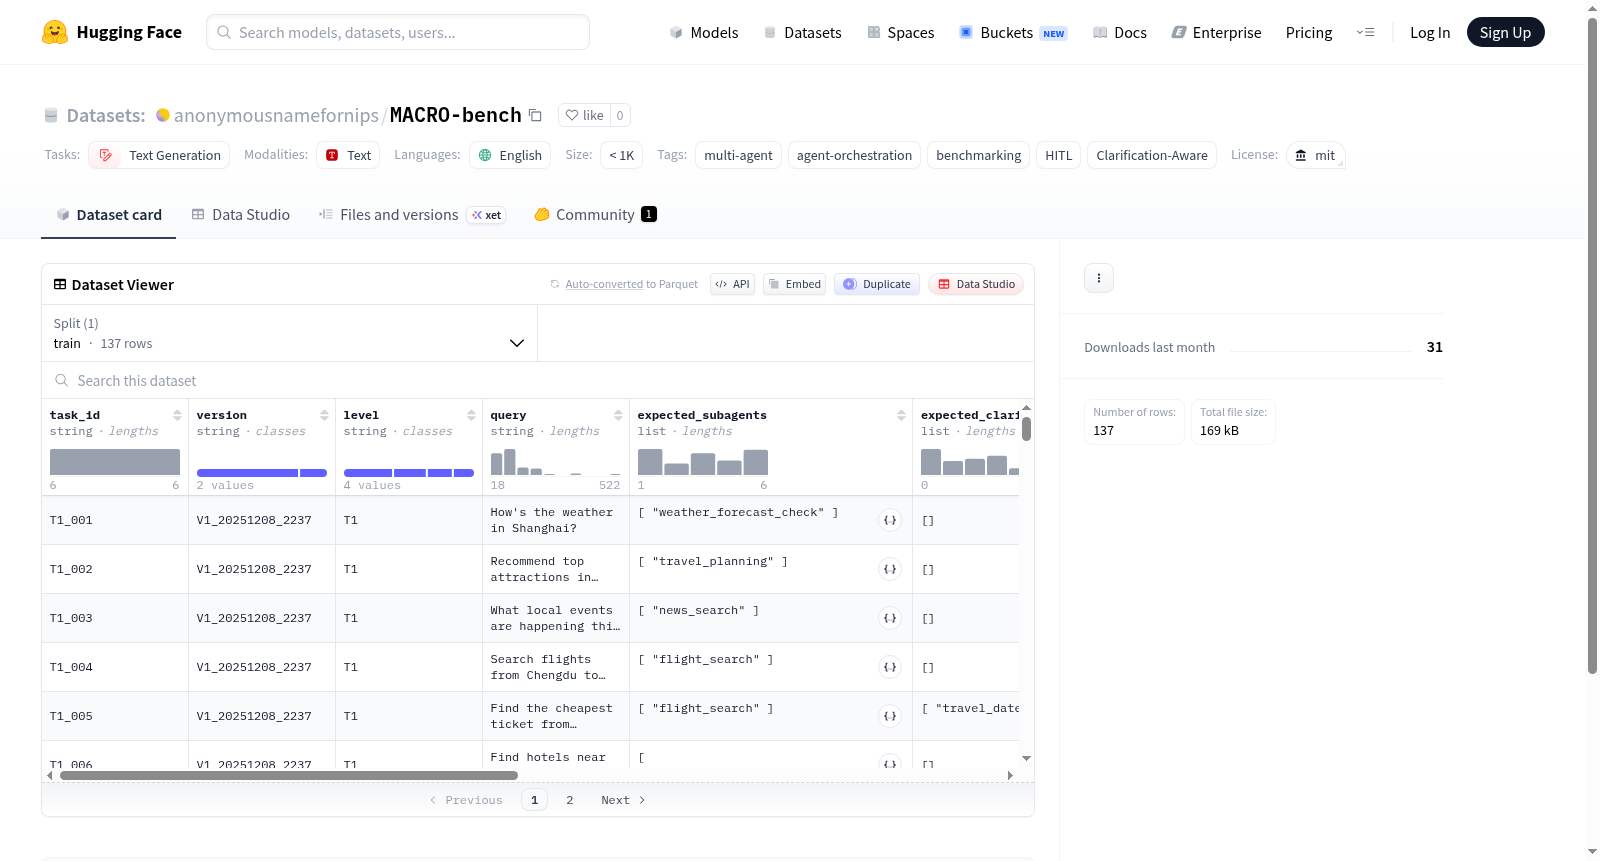Viewport: 1600px width, 861px height.
Task: Open the Files and versions tab
Action: coord(411,214)
